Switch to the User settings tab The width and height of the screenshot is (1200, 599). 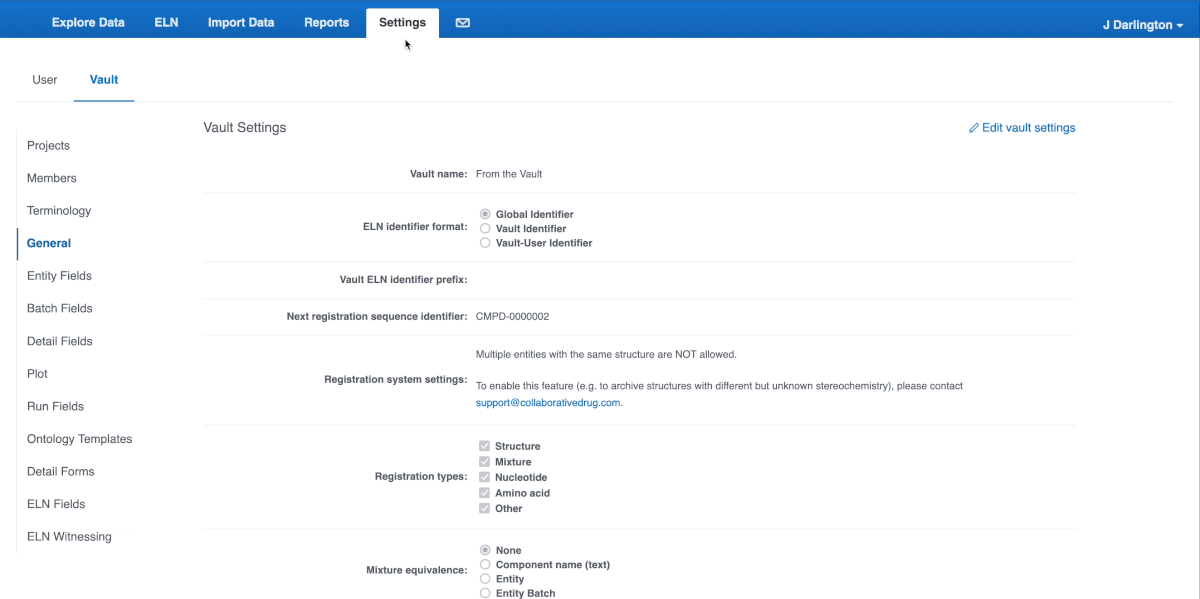(44, 79)
